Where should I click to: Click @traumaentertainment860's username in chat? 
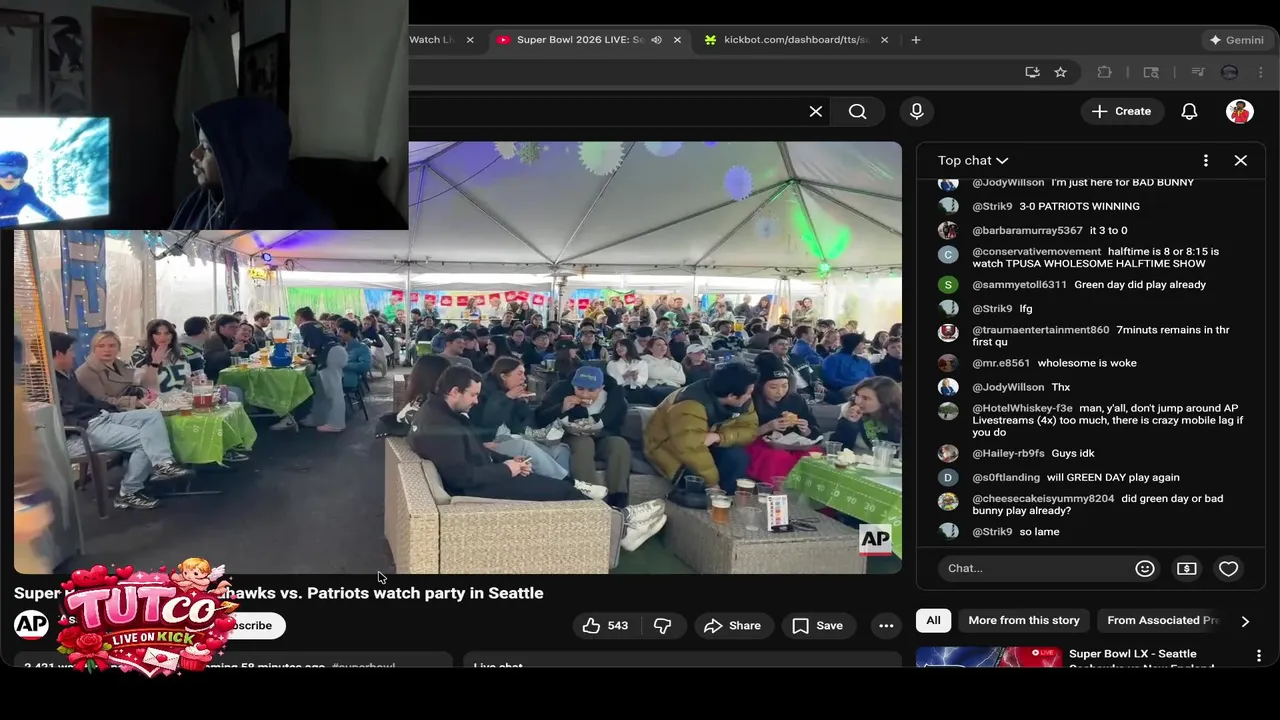point(1040,330)
